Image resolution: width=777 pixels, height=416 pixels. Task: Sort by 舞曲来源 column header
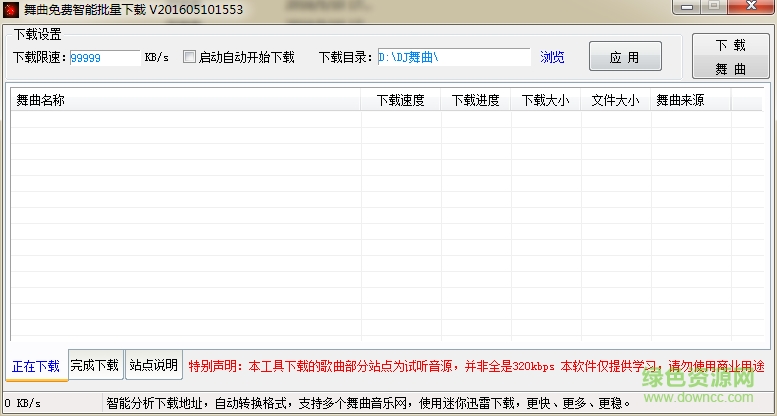point(691,100)
